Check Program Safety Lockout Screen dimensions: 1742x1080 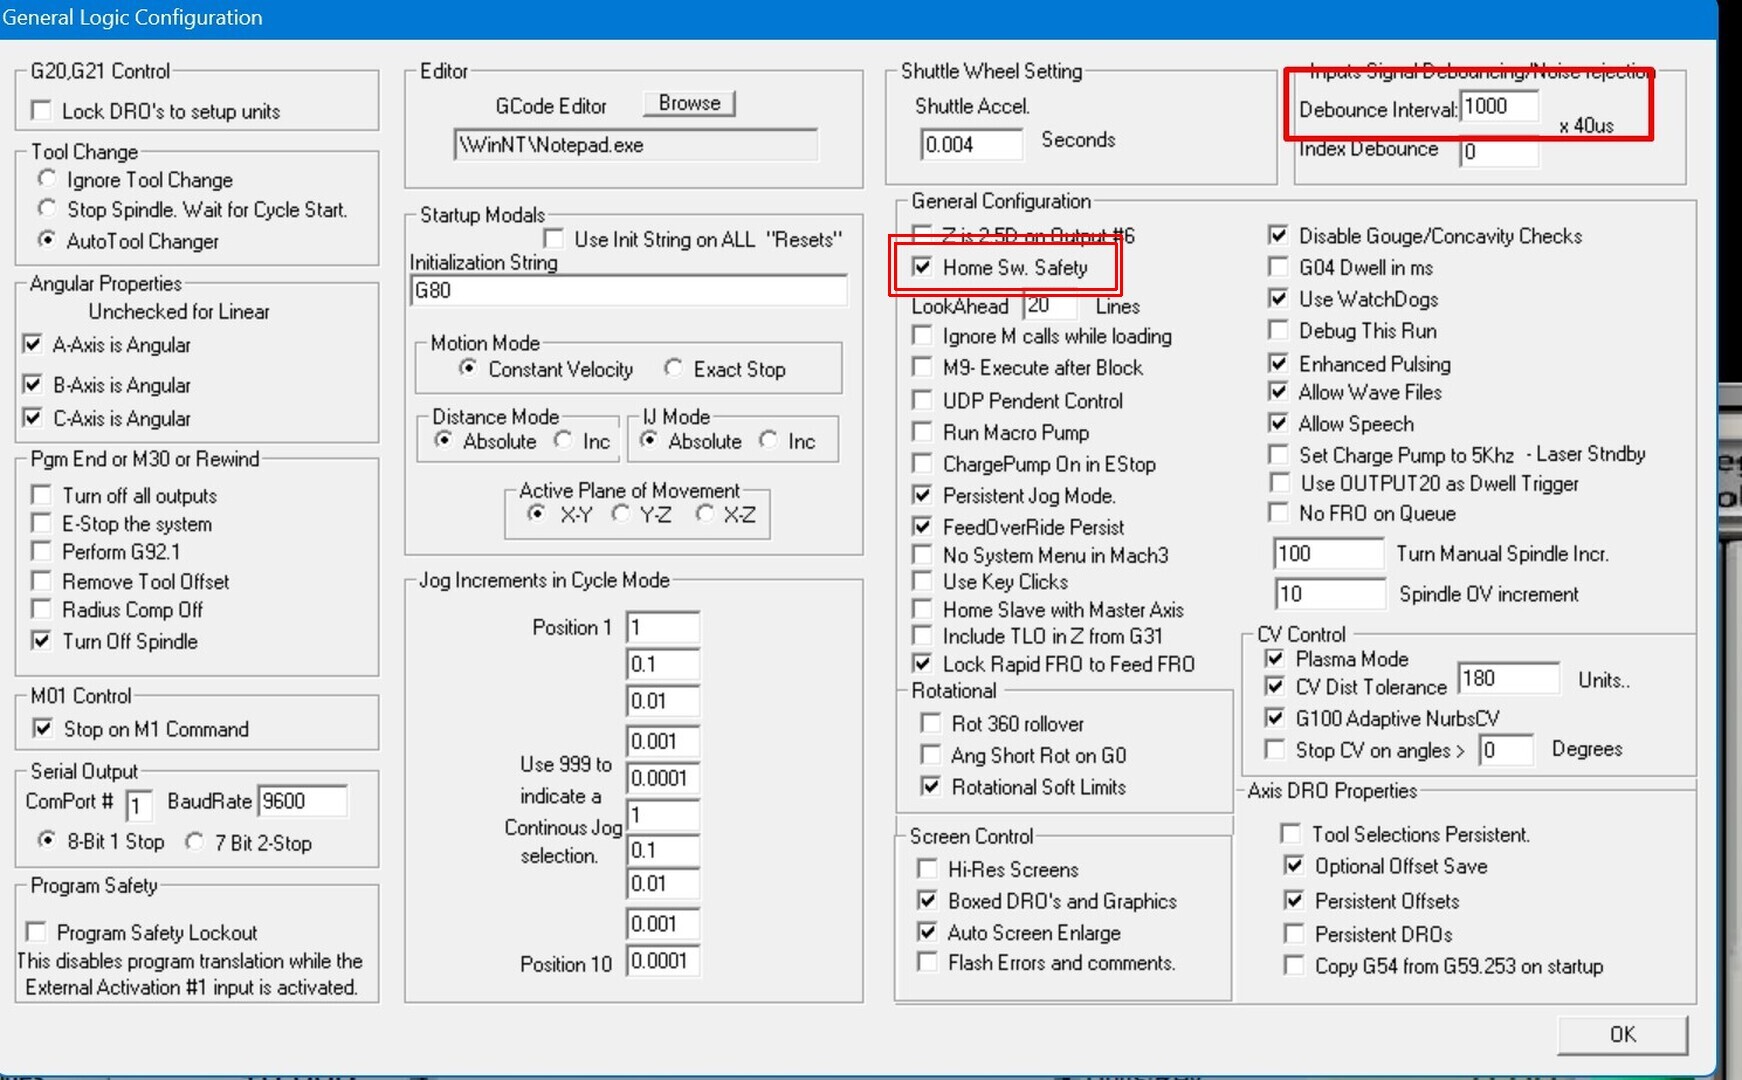[37, 933]
